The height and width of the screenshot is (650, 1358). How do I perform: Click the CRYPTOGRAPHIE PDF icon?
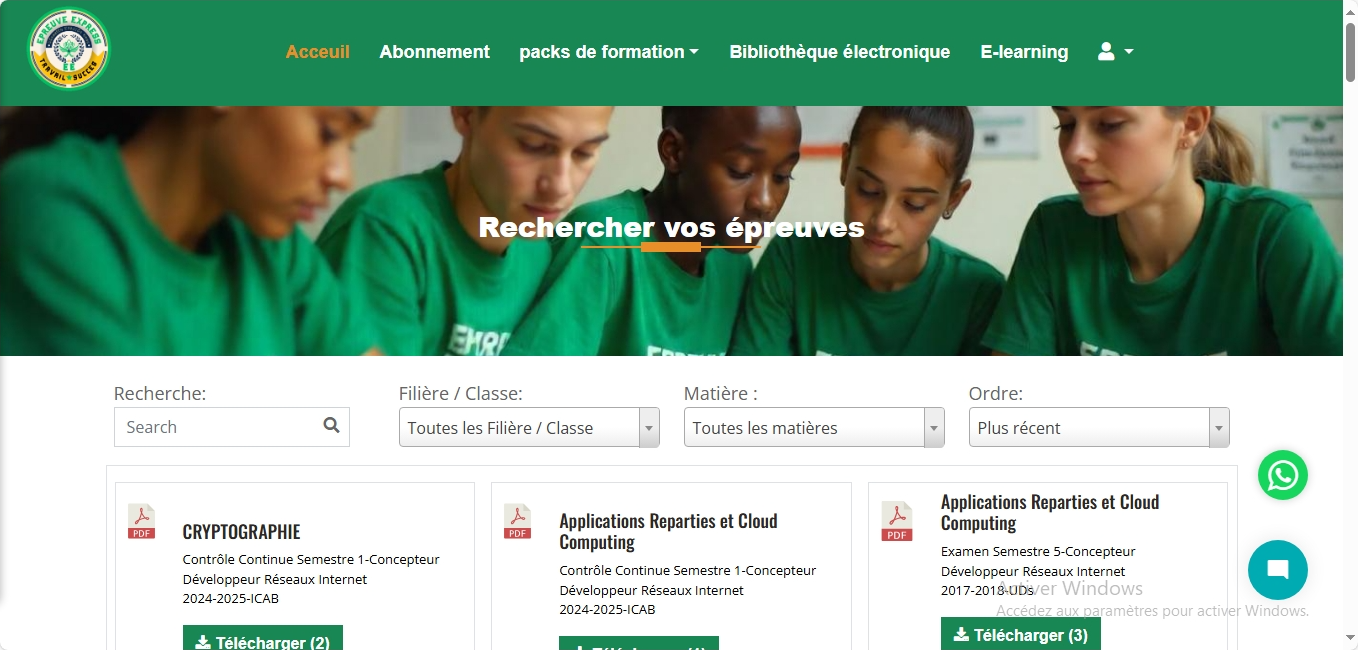[142, 521]
